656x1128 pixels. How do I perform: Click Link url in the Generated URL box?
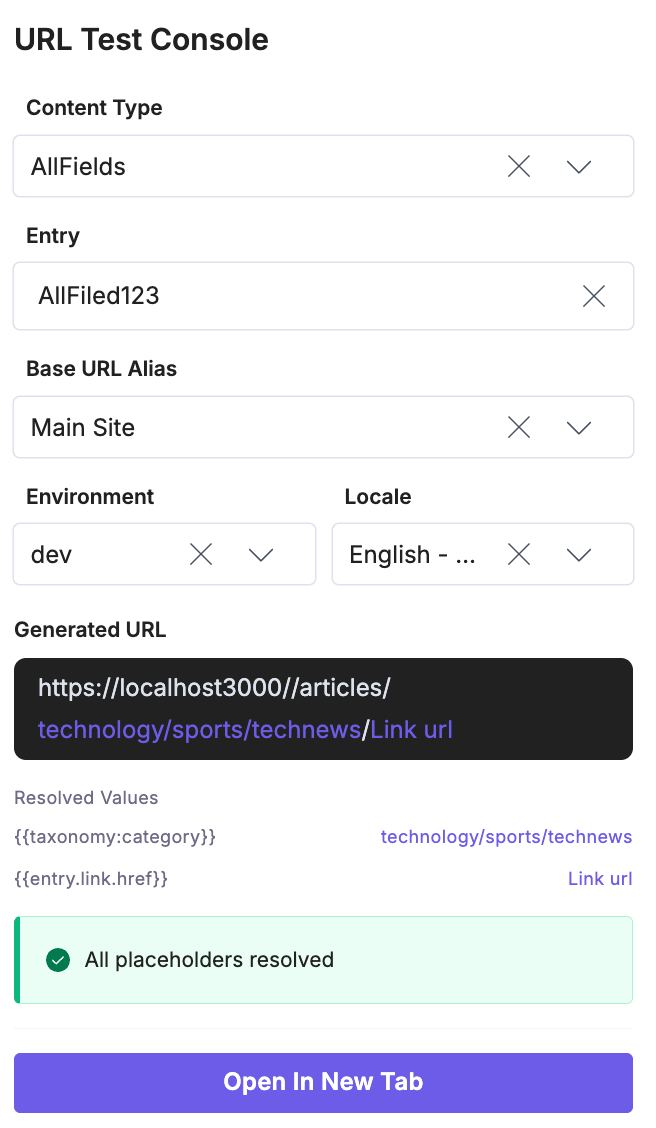412,730
